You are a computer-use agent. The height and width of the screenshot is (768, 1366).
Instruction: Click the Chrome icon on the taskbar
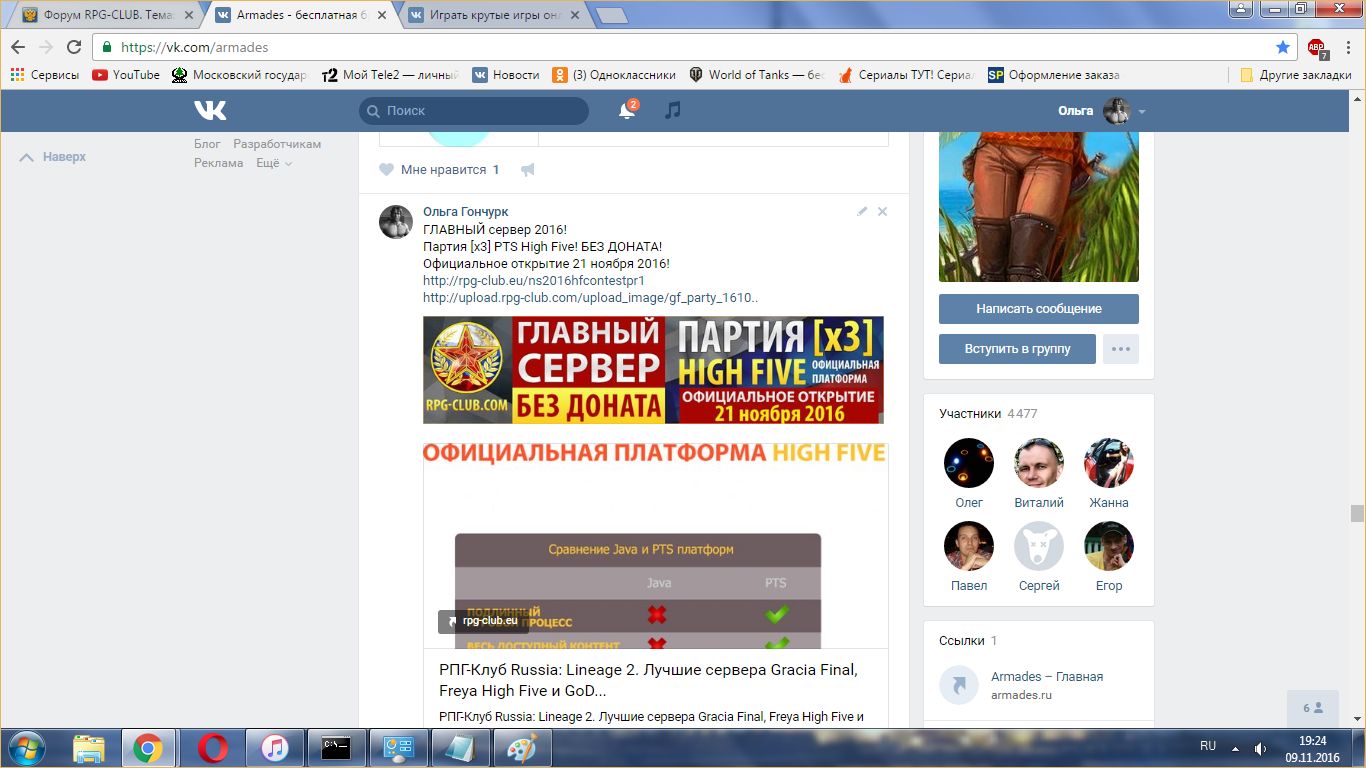(148, 748)
